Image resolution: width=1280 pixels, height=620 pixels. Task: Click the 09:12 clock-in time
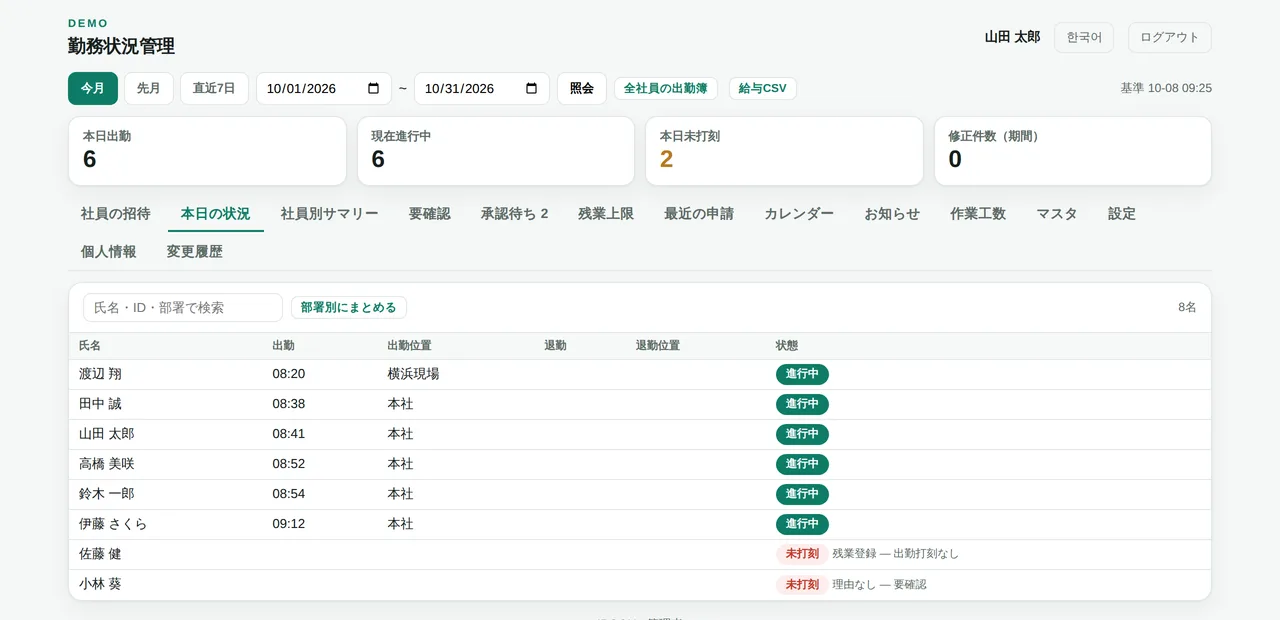[289, 524]
